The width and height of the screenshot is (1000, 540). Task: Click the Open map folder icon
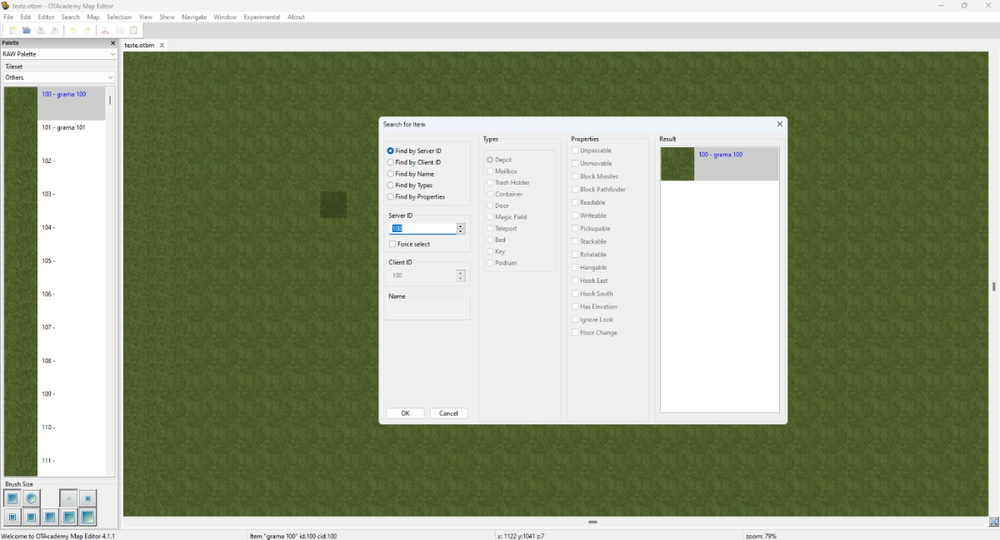point(26,31)
